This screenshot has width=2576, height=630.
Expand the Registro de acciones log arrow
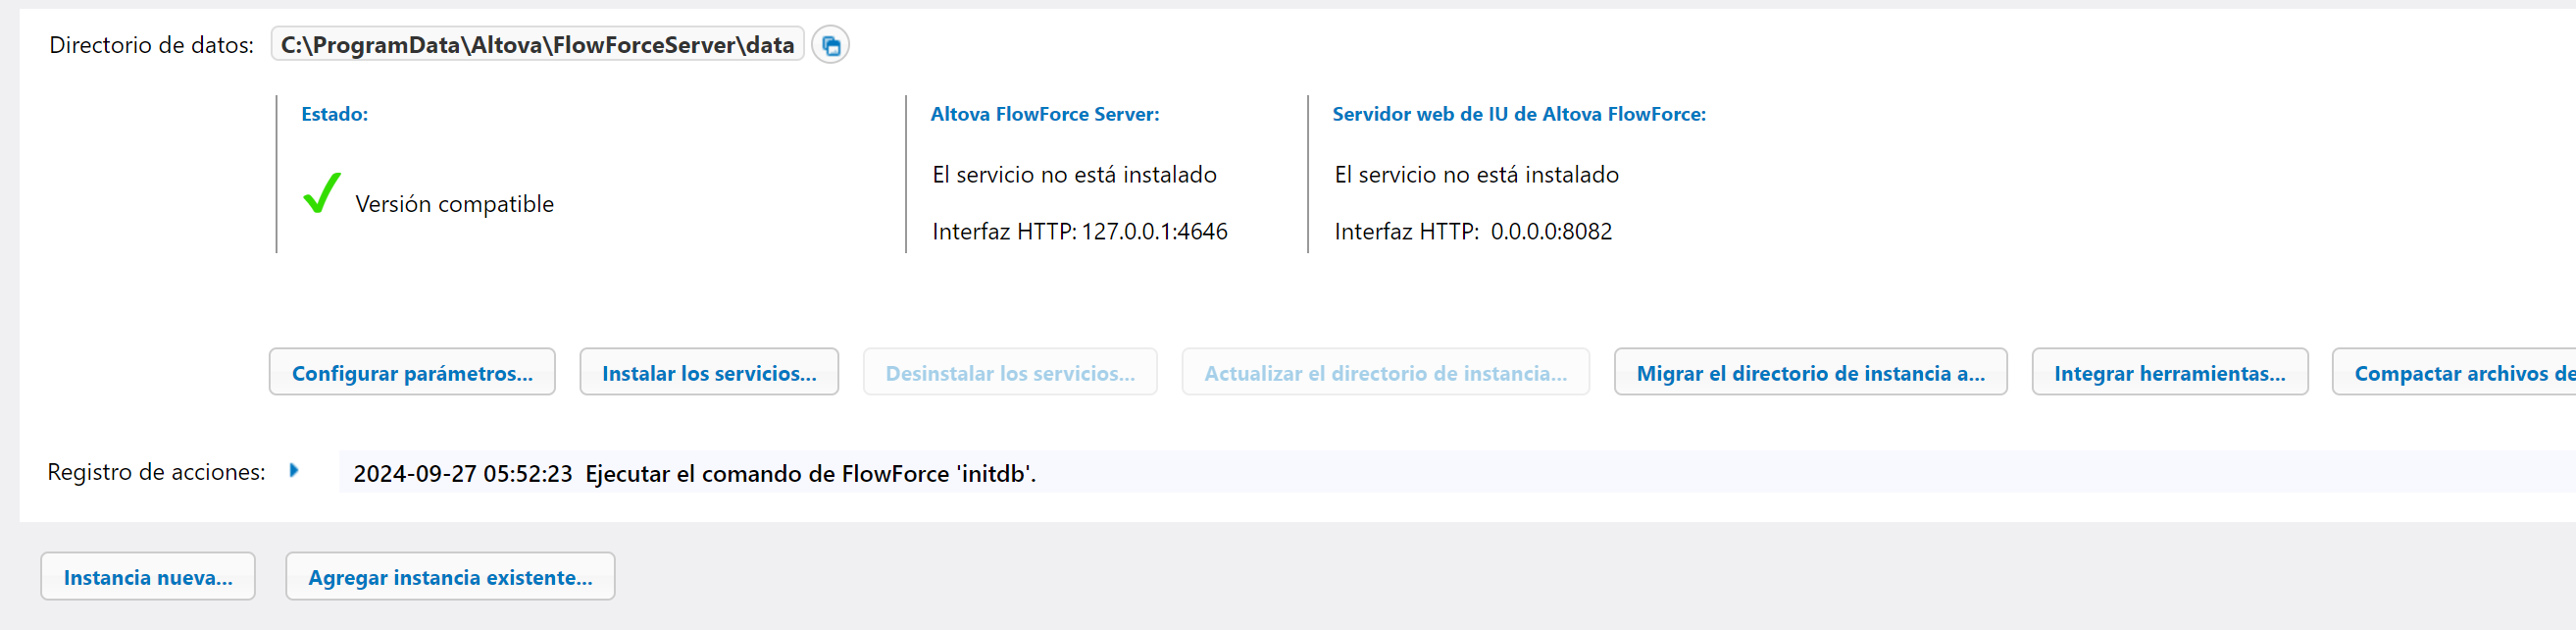click(x=294, y=470)
